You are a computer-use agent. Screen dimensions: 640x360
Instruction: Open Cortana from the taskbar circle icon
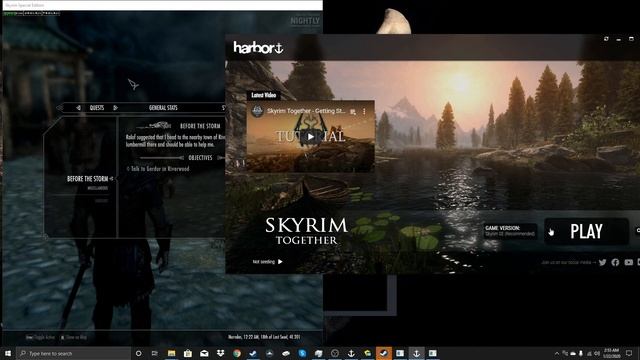click(x=138, y=353)
